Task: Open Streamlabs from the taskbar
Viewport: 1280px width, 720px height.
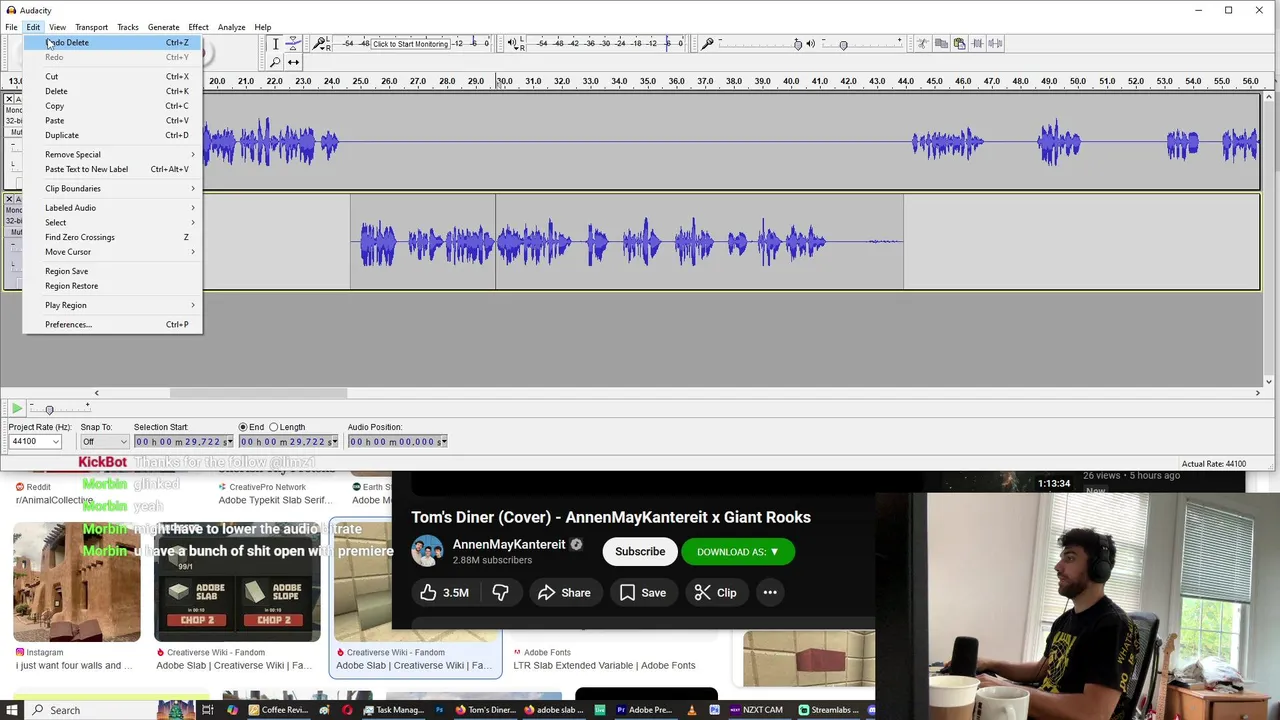Action: pos(830,710)
